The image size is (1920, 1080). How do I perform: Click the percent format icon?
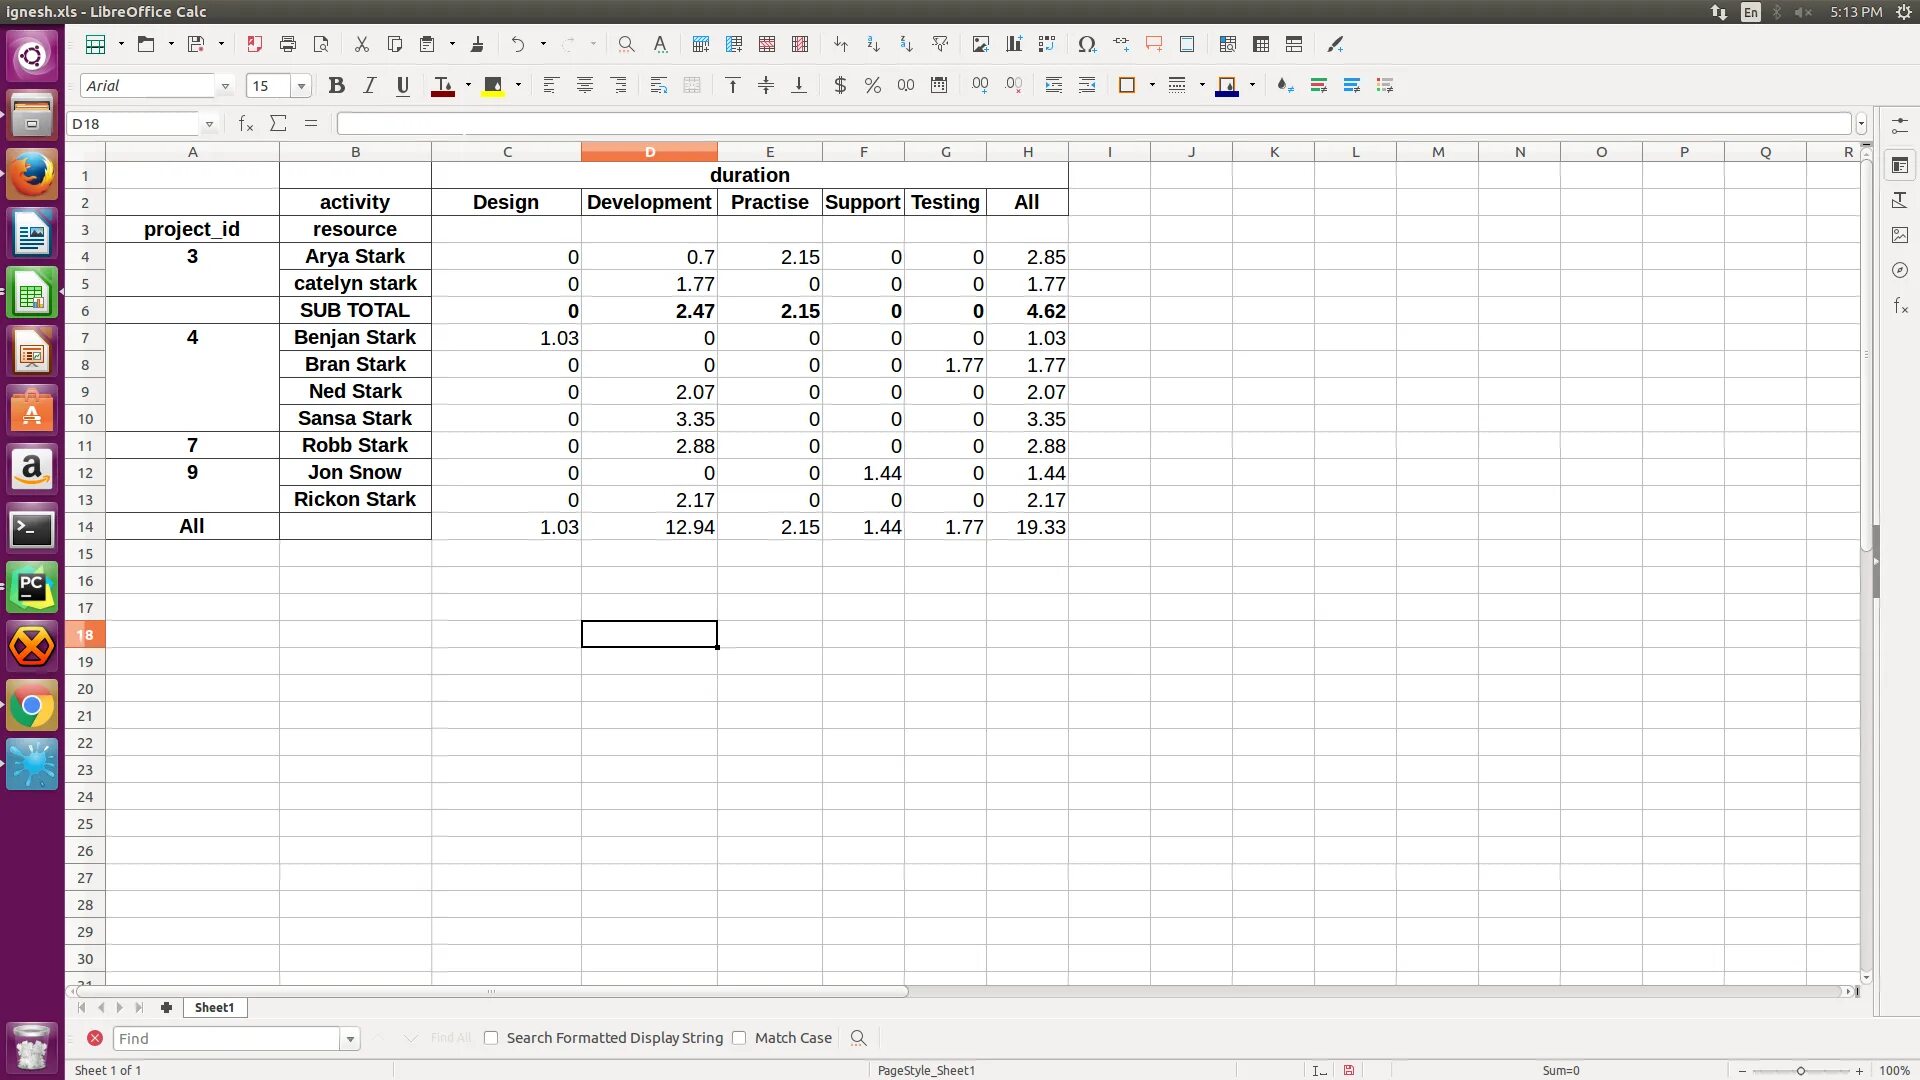tap(872, 86)
